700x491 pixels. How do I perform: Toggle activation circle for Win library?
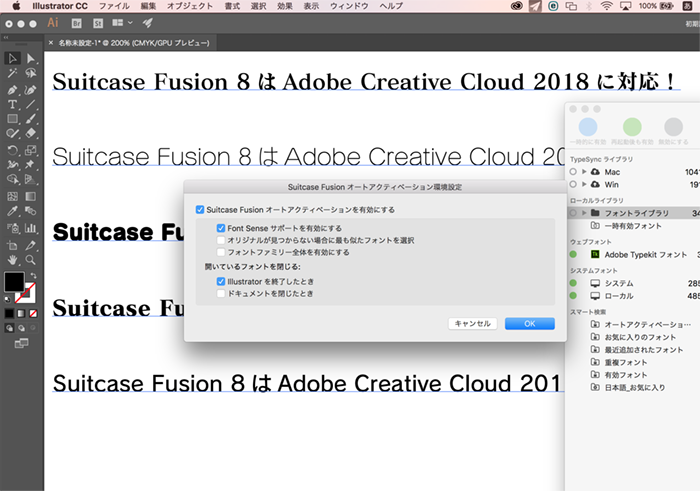(573, 184)
